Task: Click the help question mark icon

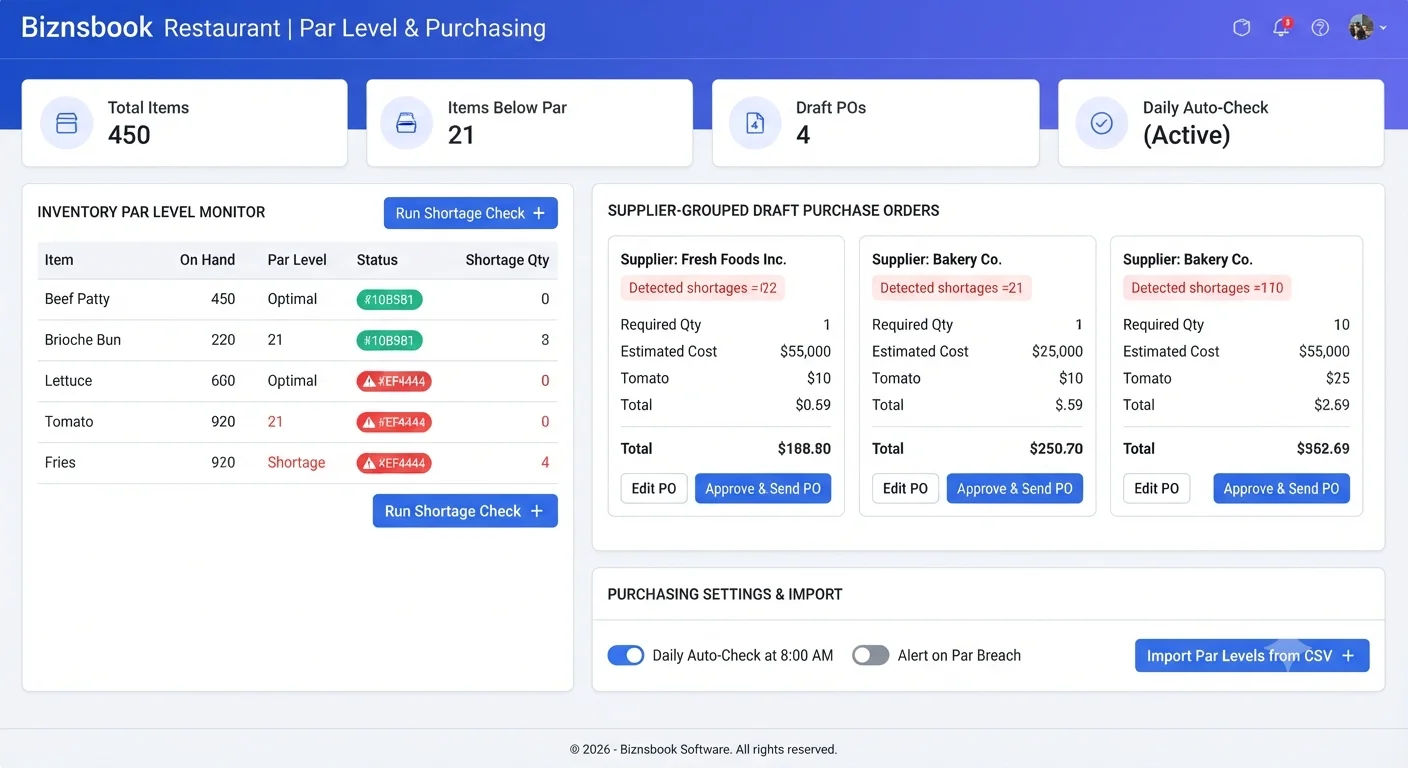Action: (x=1320, y=28)
